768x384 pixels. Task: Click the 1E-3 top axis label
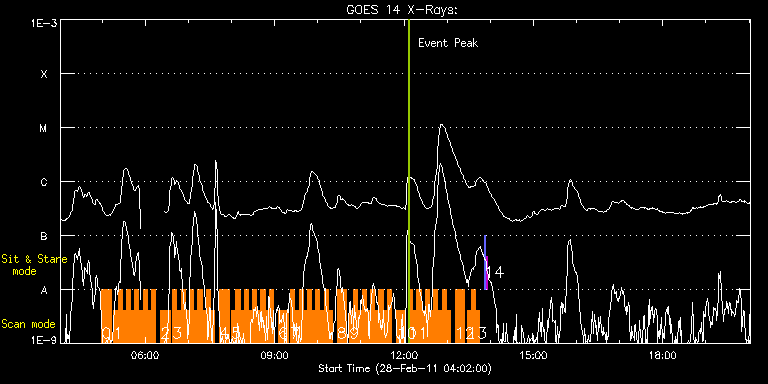[x=44, y=24]
